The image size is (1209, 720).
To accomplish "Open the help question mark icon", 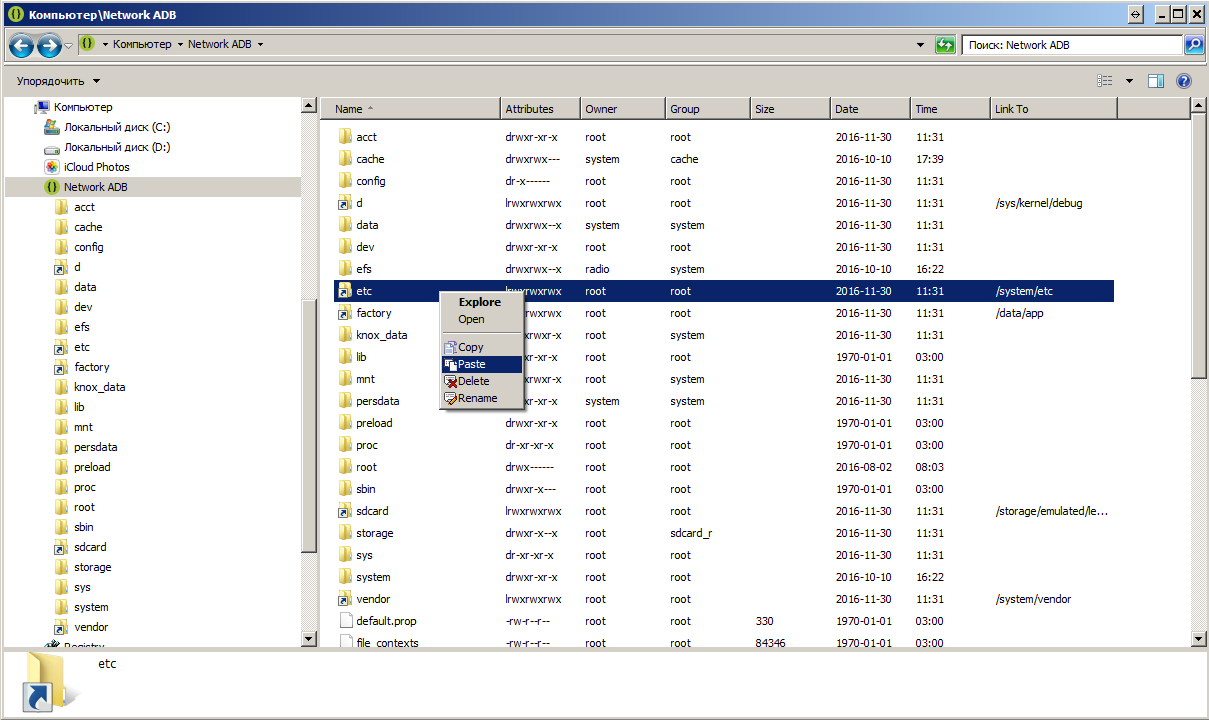I will 1184,81.
